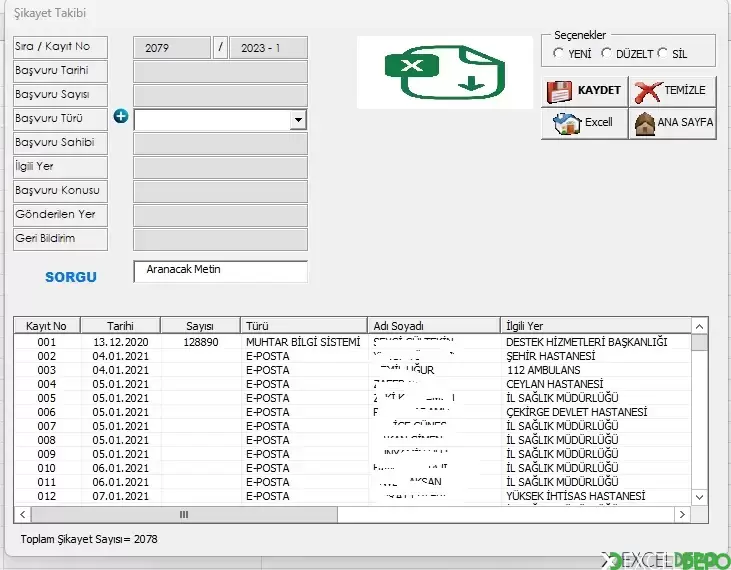
Task: Click the KAYDET save button
Action: point(585,91)
